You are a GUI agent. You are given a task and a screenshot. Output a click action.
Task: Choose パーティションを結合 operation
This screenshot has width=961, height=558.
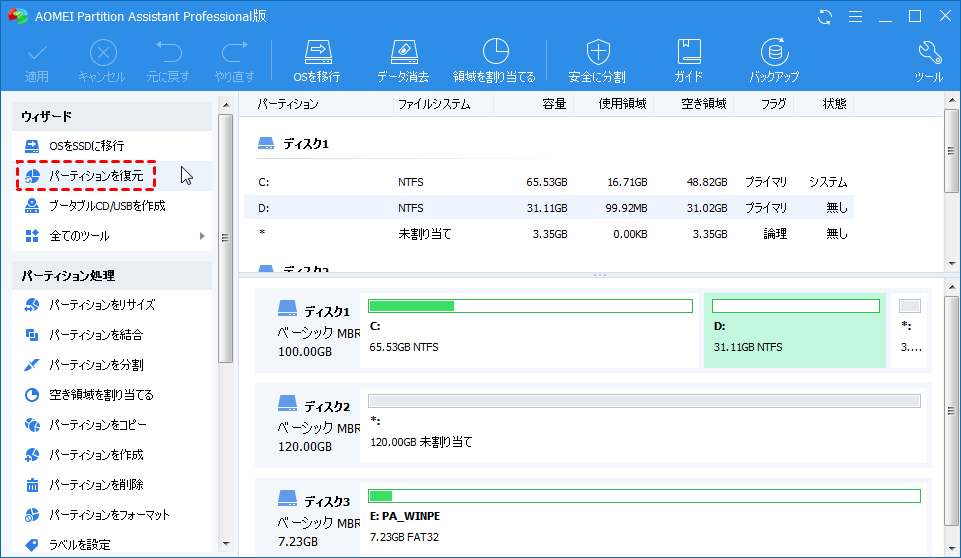click(x=112, y=335)
